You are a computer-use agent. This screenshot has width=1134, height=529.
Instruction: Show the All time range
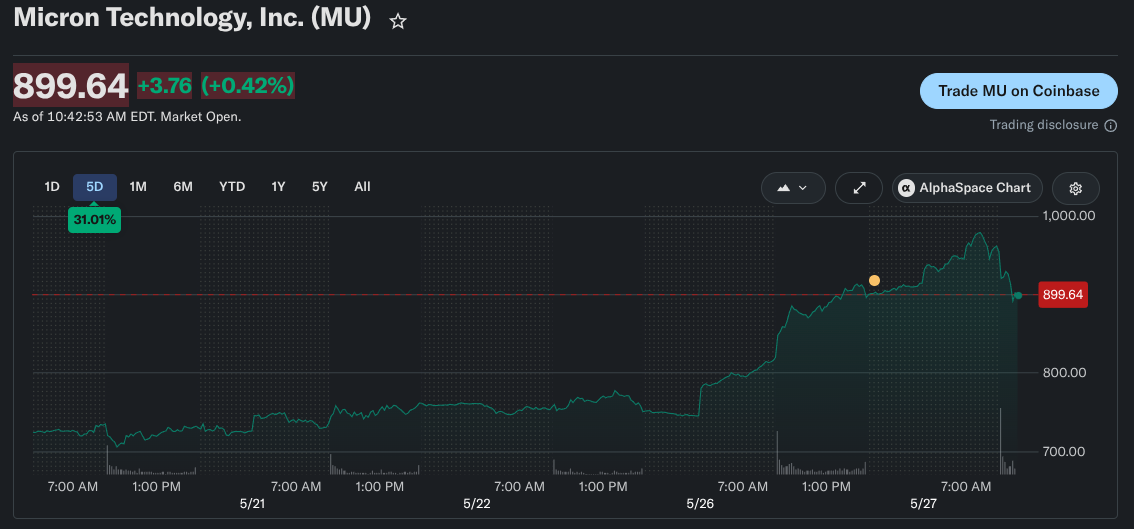[x=362, y=187]
